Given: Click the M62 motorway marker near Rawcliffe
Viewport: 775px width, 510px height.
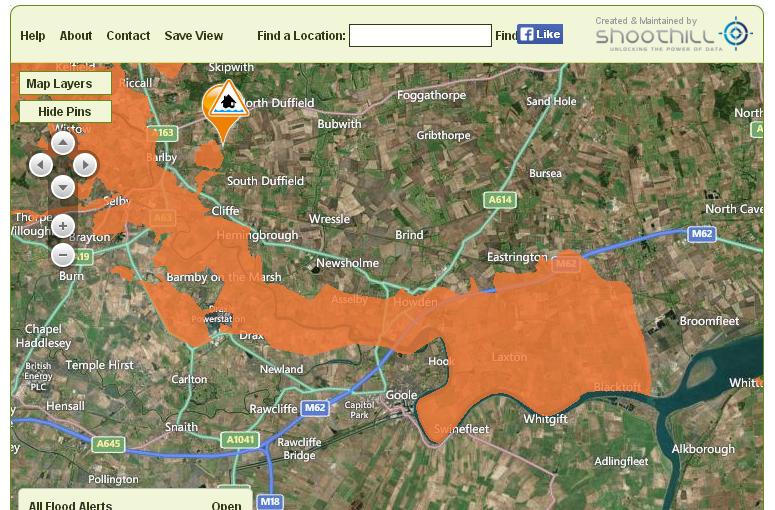Looking at the screenshot, I should point(315,408).
